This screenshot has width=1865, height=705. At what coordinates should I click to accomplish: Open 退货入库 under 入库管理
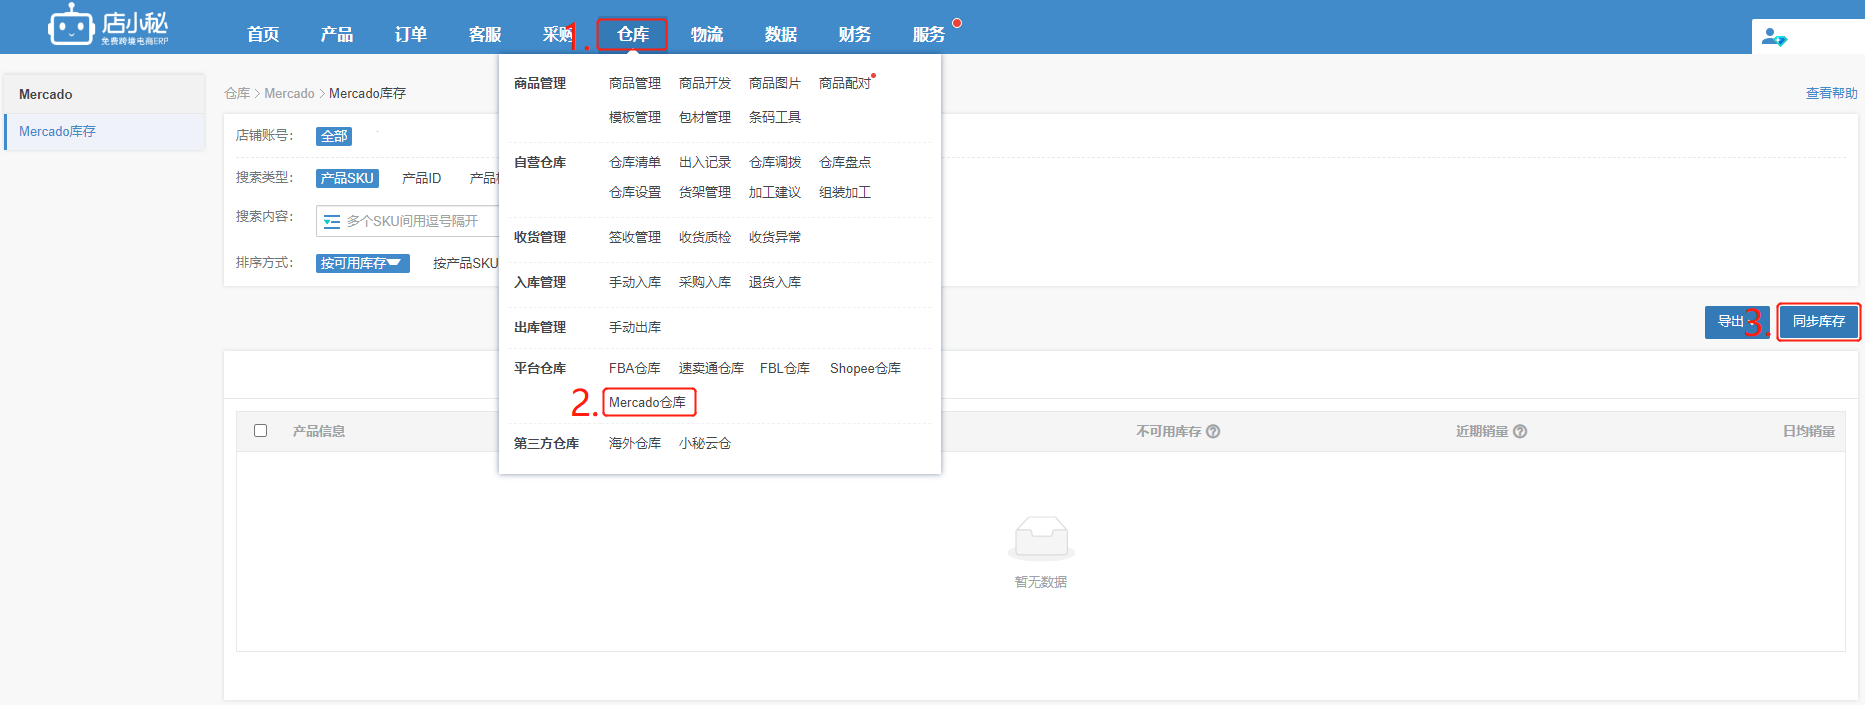[x=775, y=282]
